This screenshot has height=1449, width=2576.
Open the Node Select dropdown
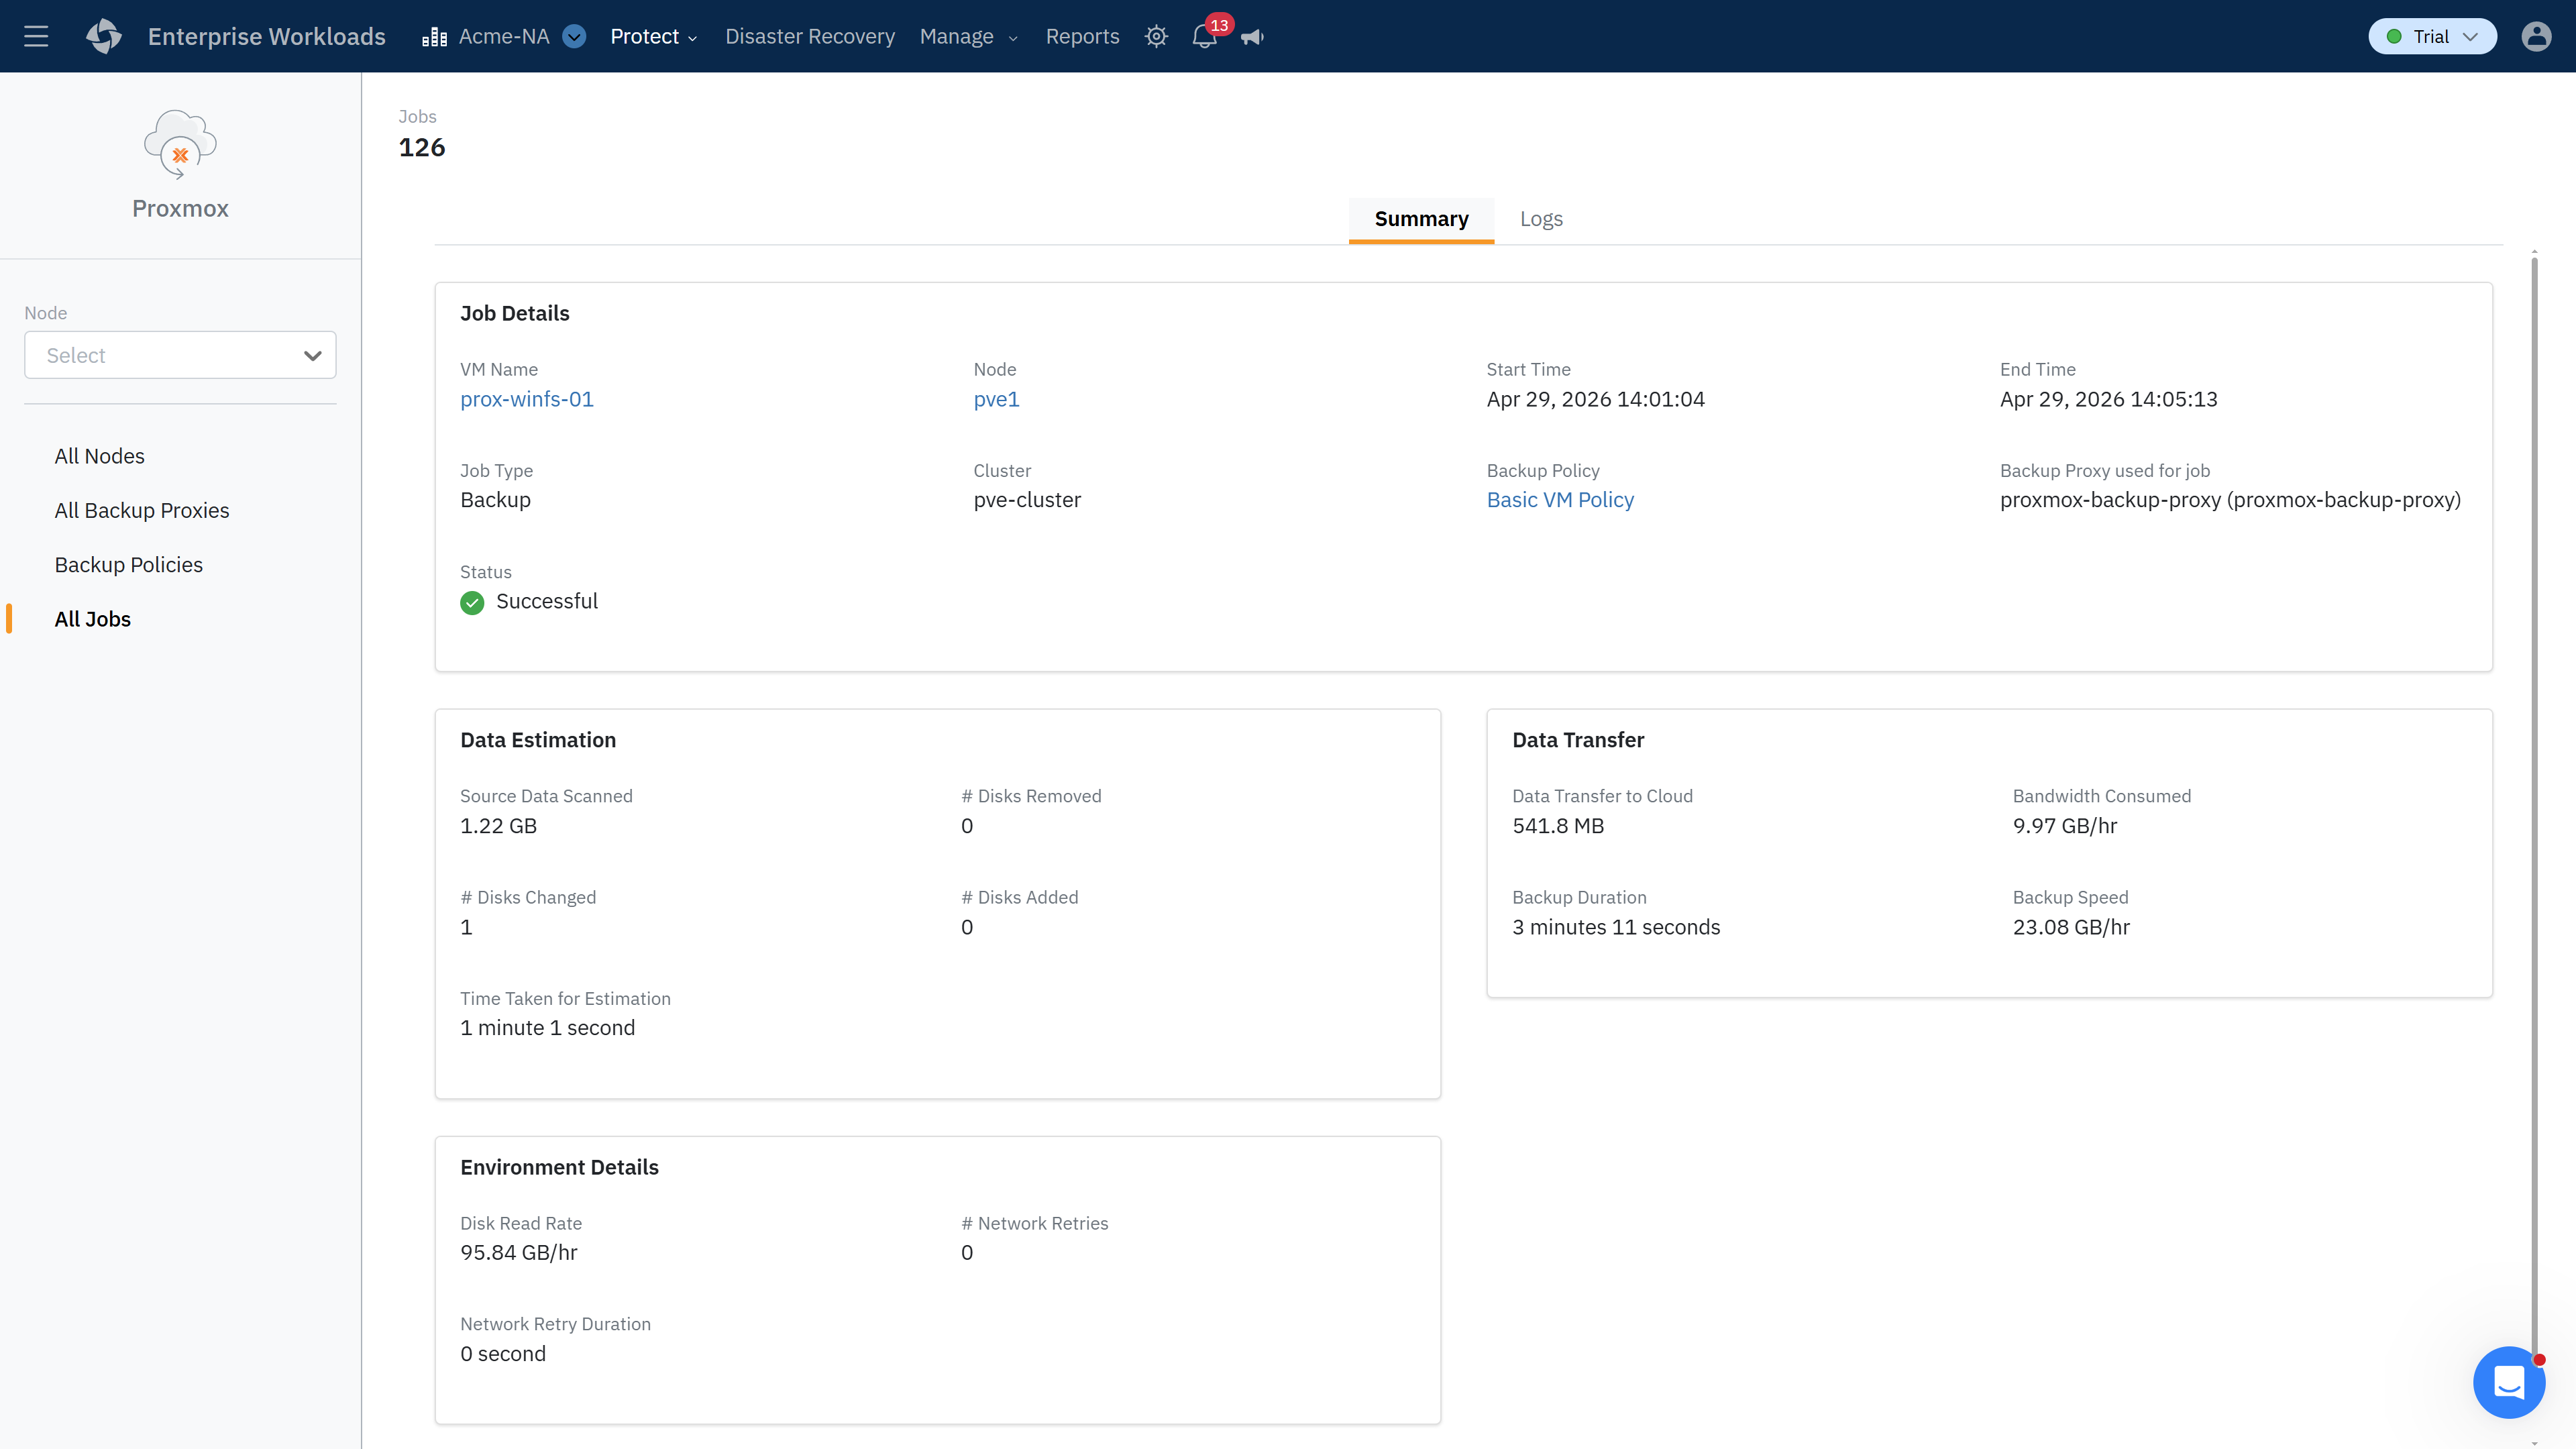180,355
